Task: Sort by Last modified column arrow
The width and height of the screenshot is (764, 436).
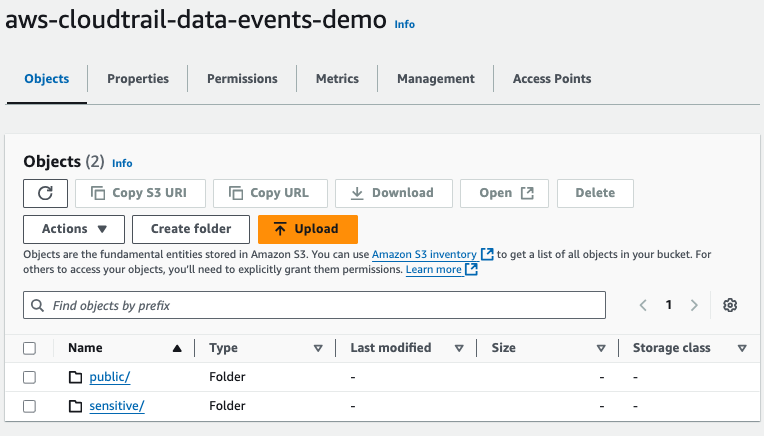Action: (x=459, y=348)
